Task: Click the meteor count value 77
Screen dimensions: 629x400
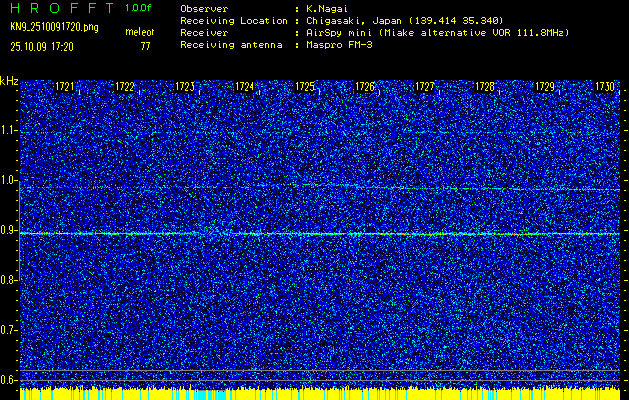Action: 146,46
